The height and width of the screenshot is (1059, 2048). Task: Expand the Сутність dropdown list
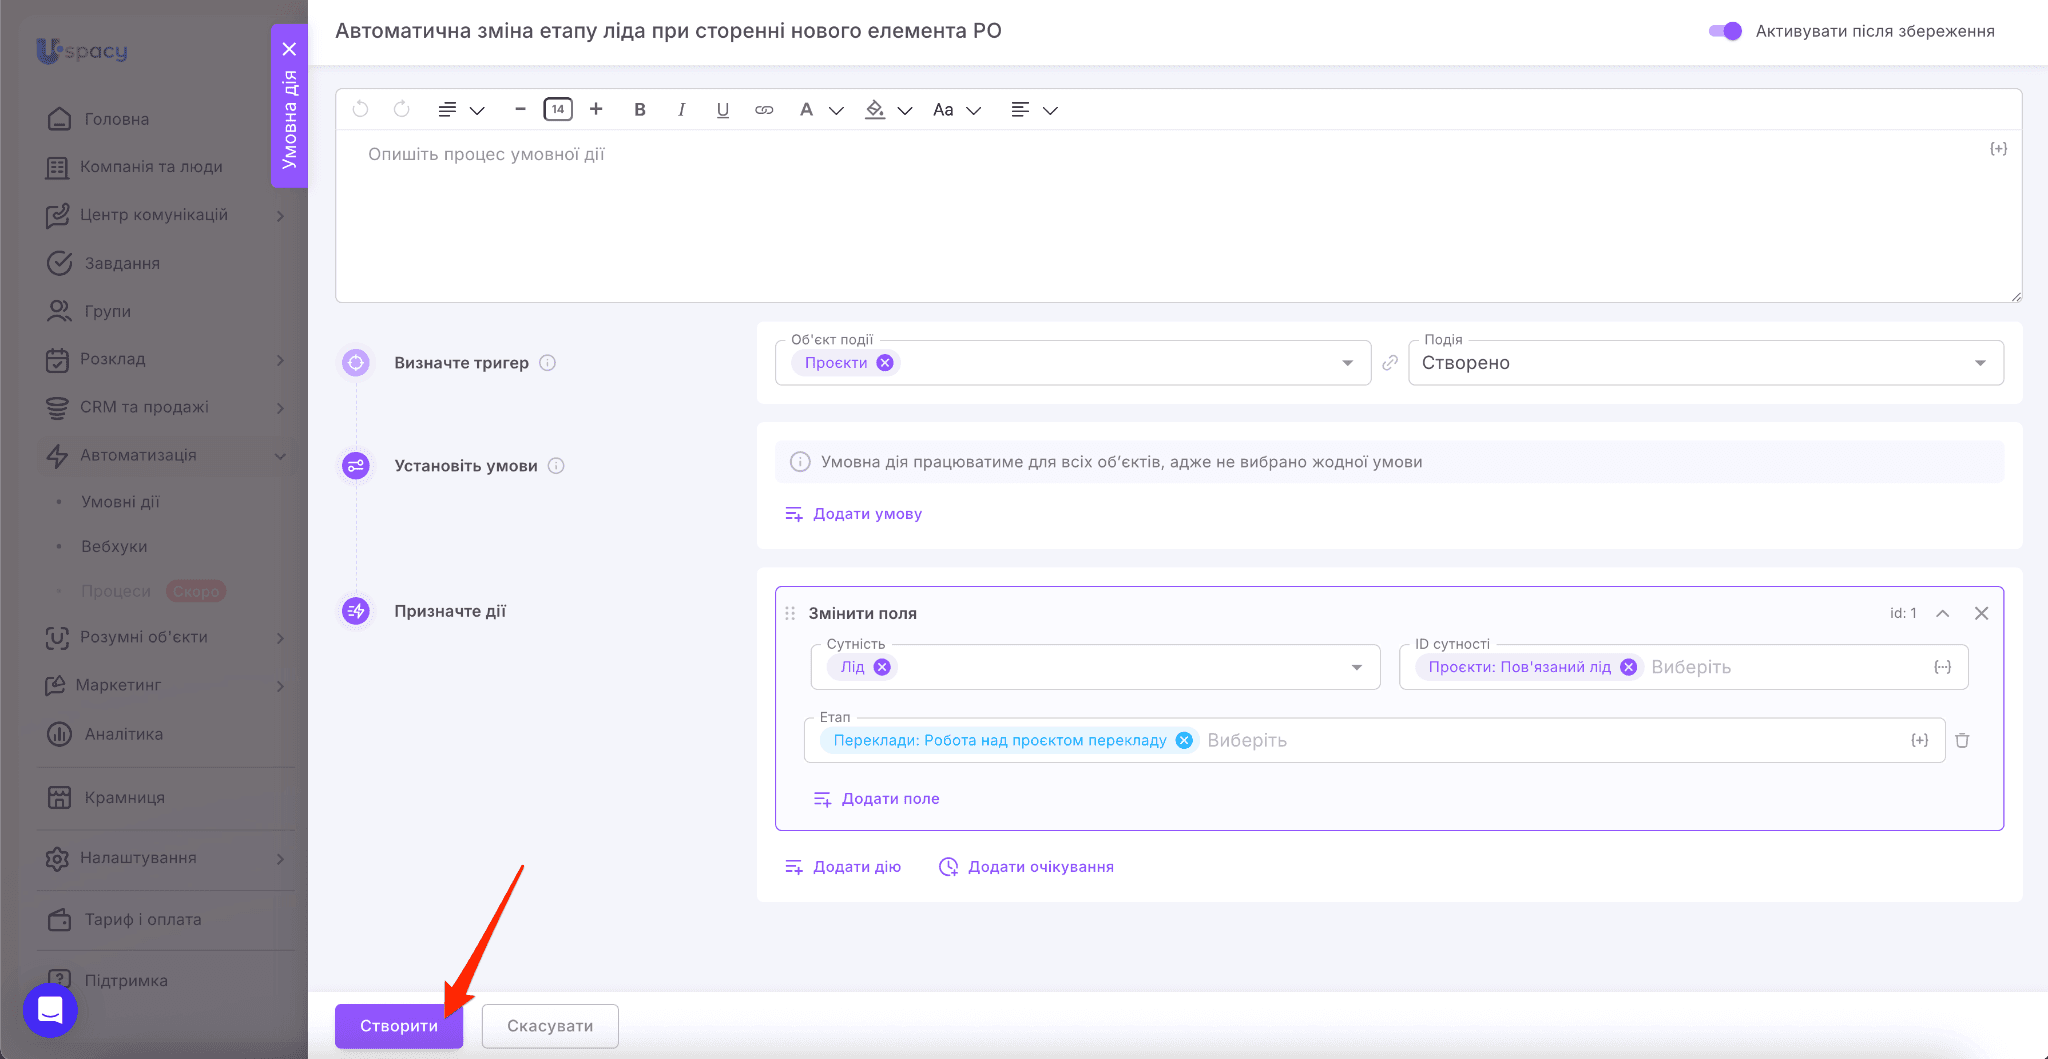pos(1357,667)
